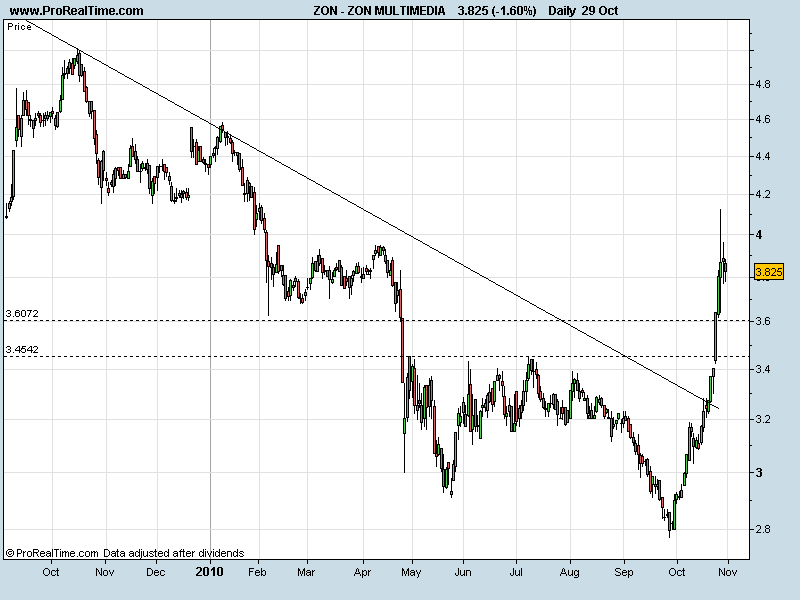800x600 pixels.
Task: Click the May label on time axis
Action: click(411, 572)
